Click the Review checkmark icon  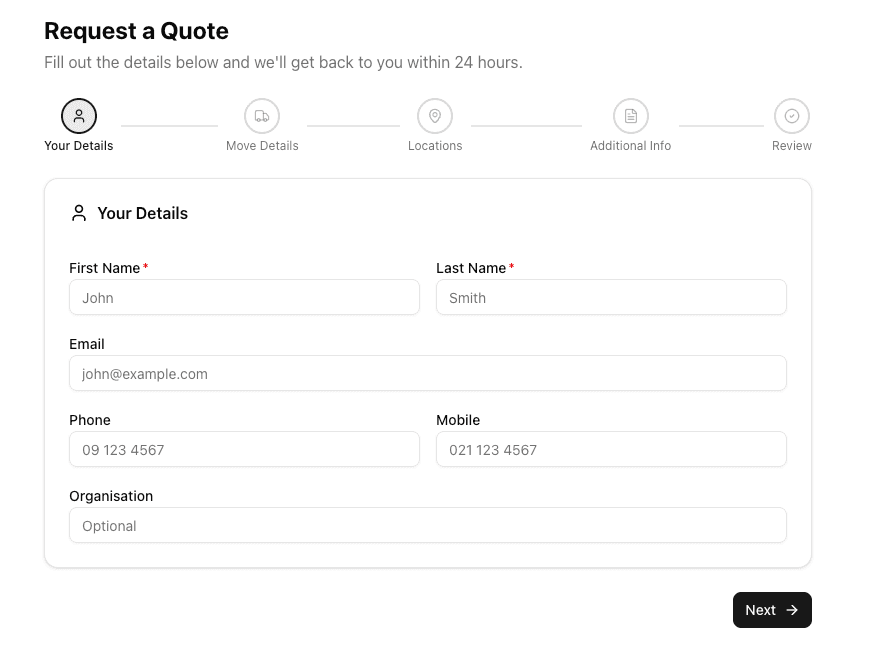[792, 115]
